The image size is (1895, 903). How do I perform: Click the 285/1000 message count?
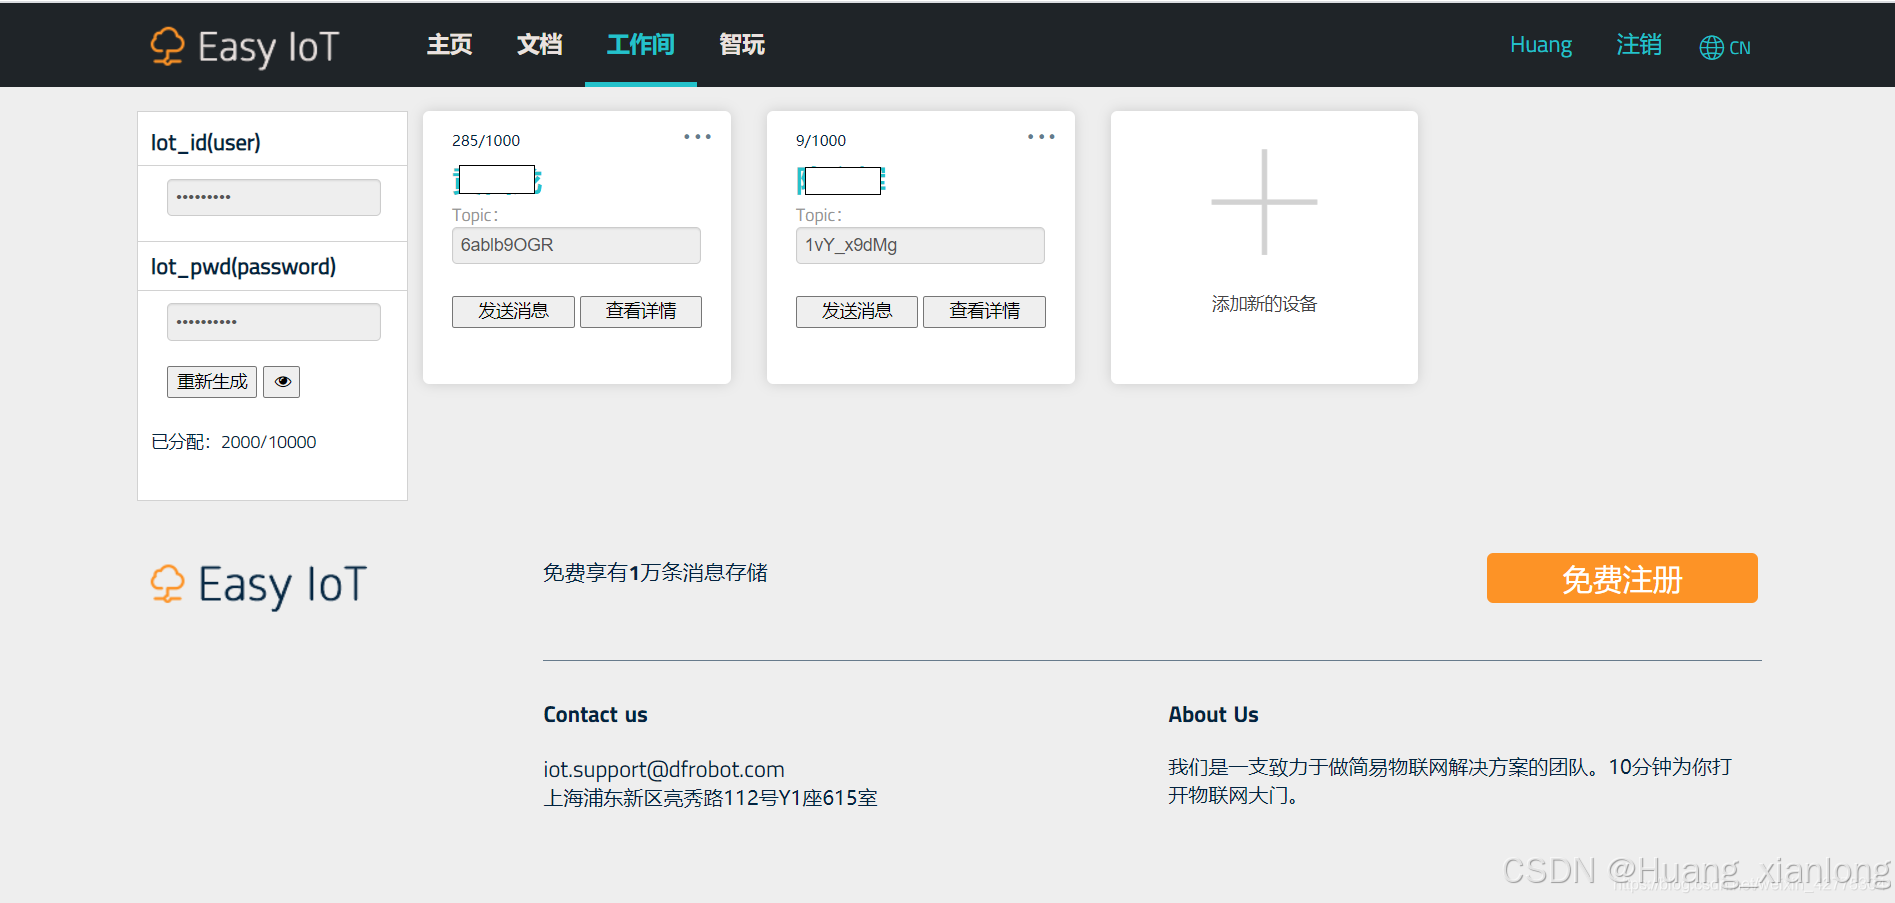coord(486,141)
